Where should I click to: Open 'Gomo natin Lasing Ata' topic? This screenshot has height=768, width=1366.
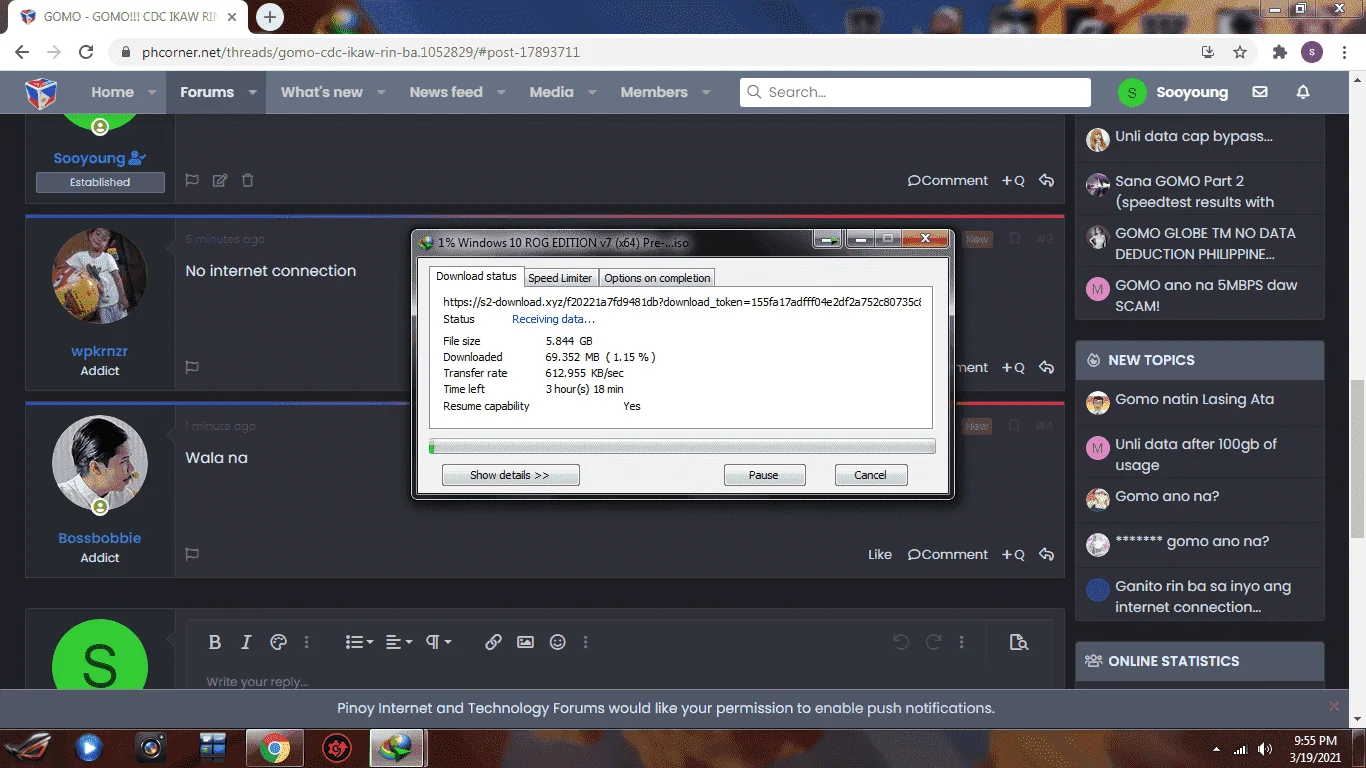pos(1194,399)
